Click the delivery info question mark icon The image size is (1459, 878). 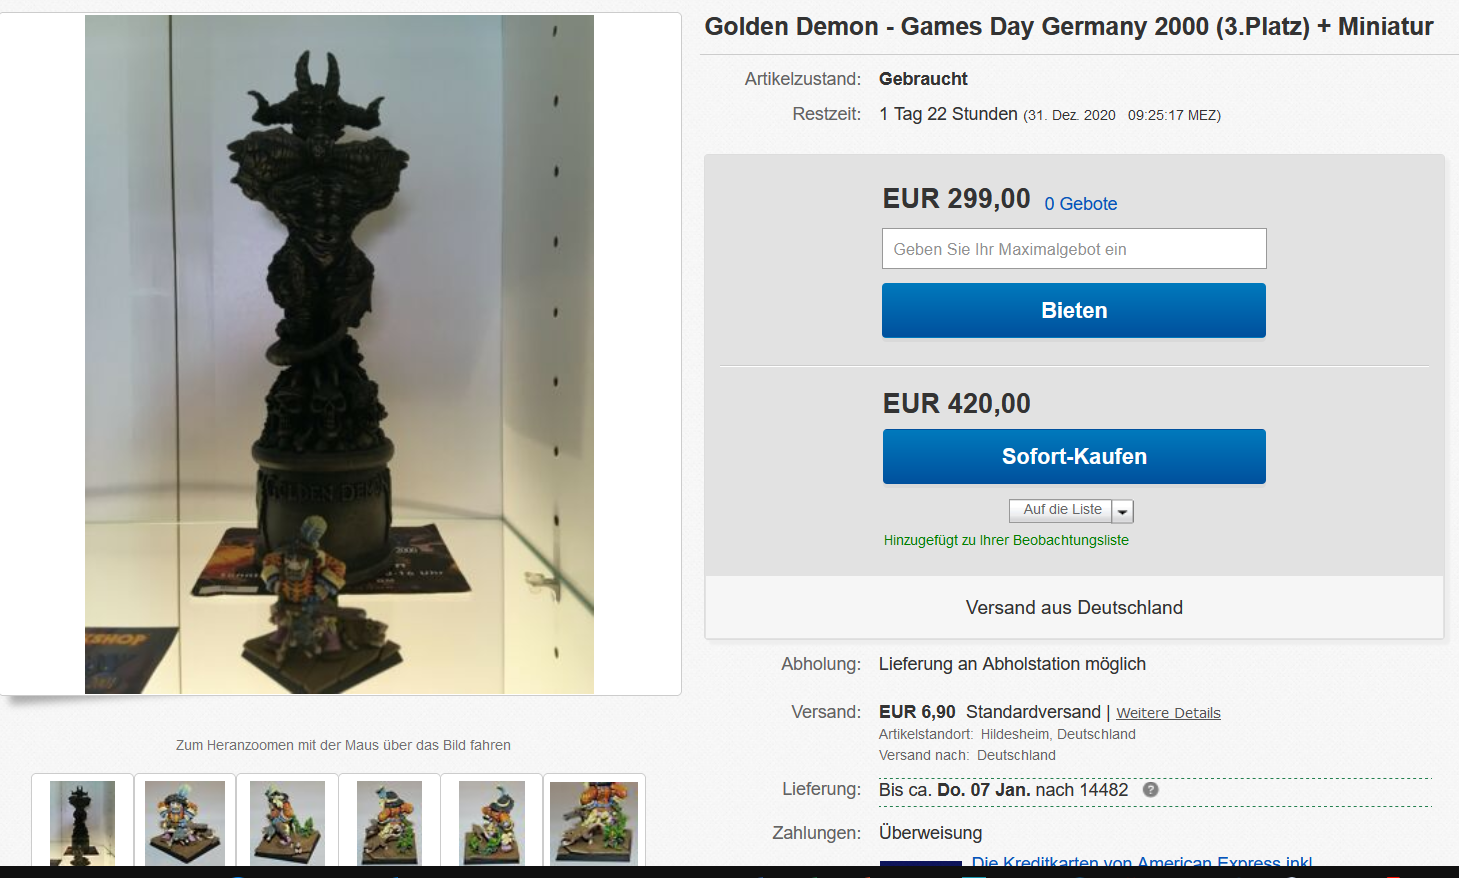tap(1151, 790)
